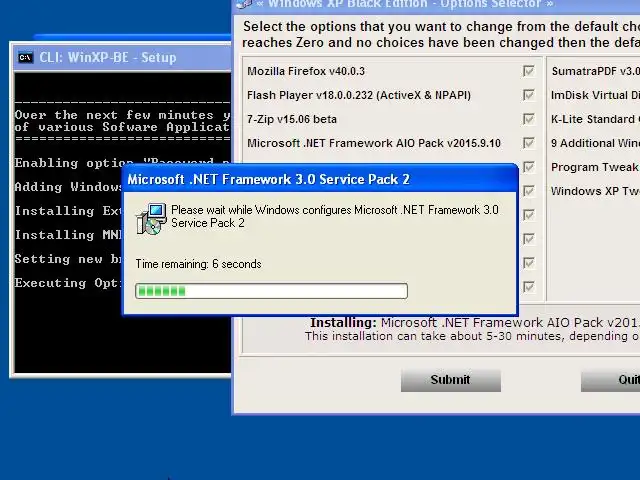Click the ImDisk Virtual option label

click(x=596, y=95)
